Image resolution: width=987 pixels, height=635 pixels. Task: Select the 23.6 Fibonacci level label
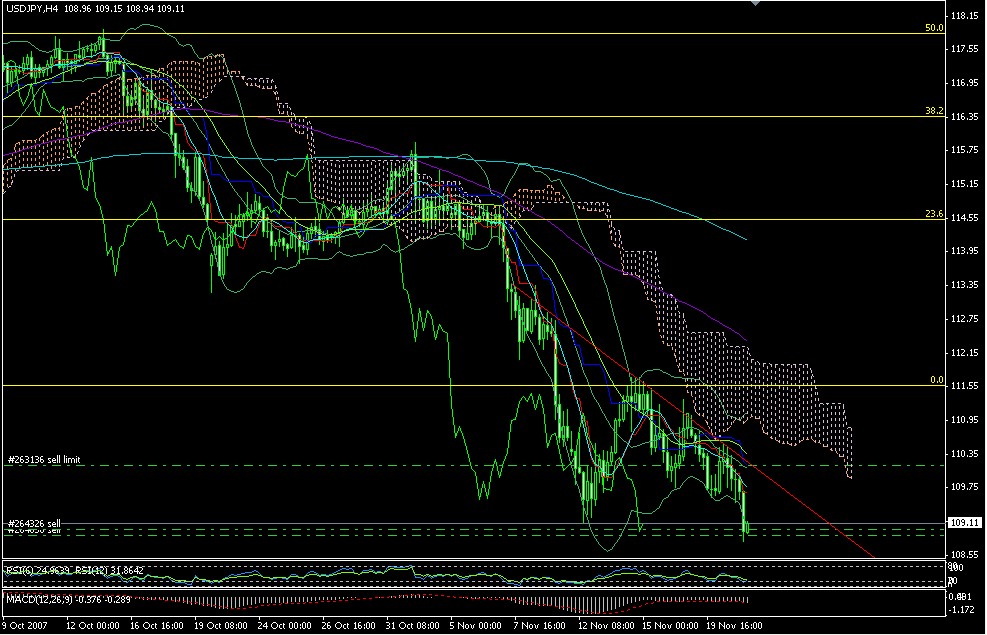[x=934, y=214]
